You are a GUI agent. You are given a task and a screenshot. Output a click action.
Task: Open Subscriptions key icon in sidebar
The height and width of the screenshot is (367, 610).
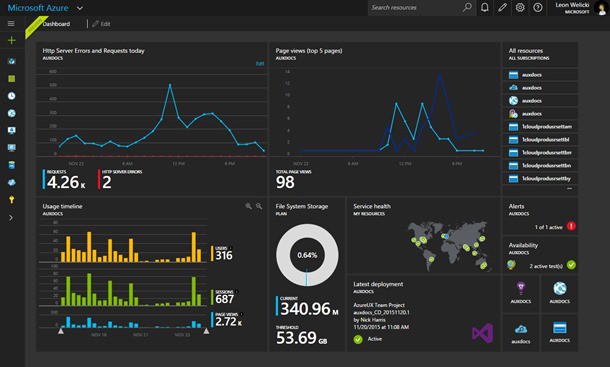coord(11,200)
